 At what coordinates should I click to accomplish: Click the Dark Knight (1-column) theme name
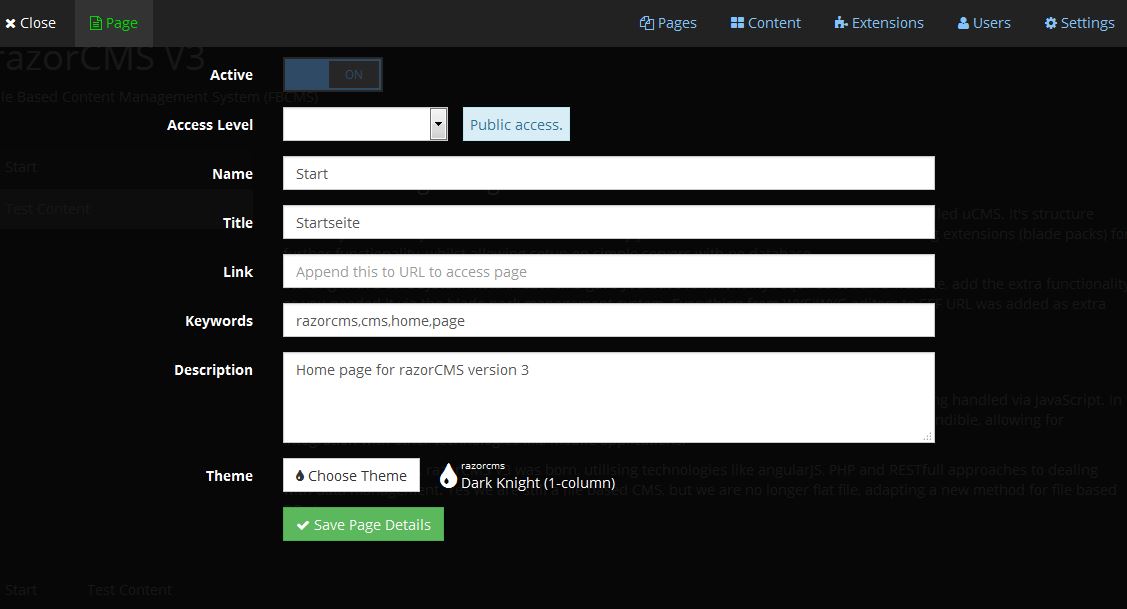538,483
